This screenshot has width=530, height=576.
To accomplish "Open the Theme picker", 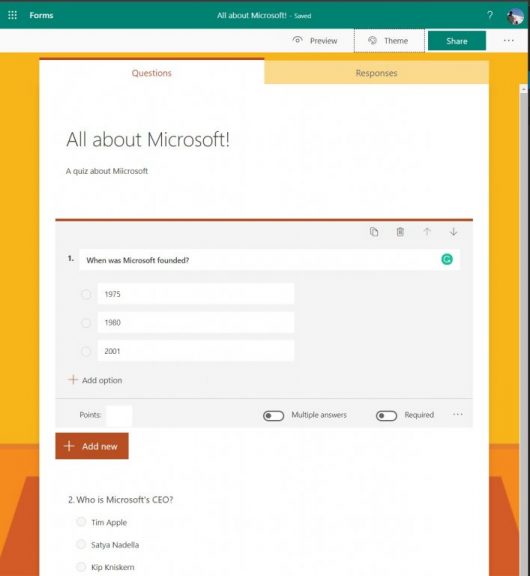I will pos(389,40).
